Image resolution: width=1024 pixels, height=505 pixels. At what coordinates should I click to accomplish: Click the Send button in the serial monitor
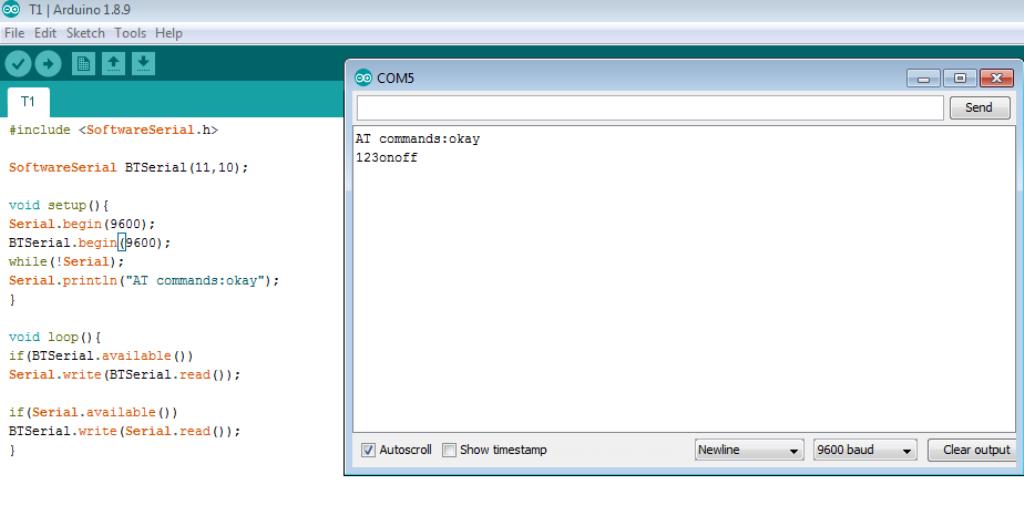(x=979, y=108)
